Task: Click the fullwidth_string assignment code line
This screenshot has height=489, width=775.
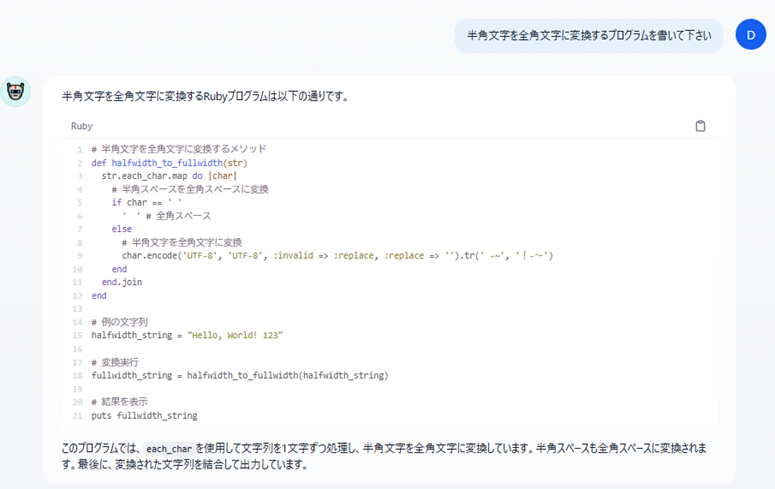Action: tap(239, 375)
